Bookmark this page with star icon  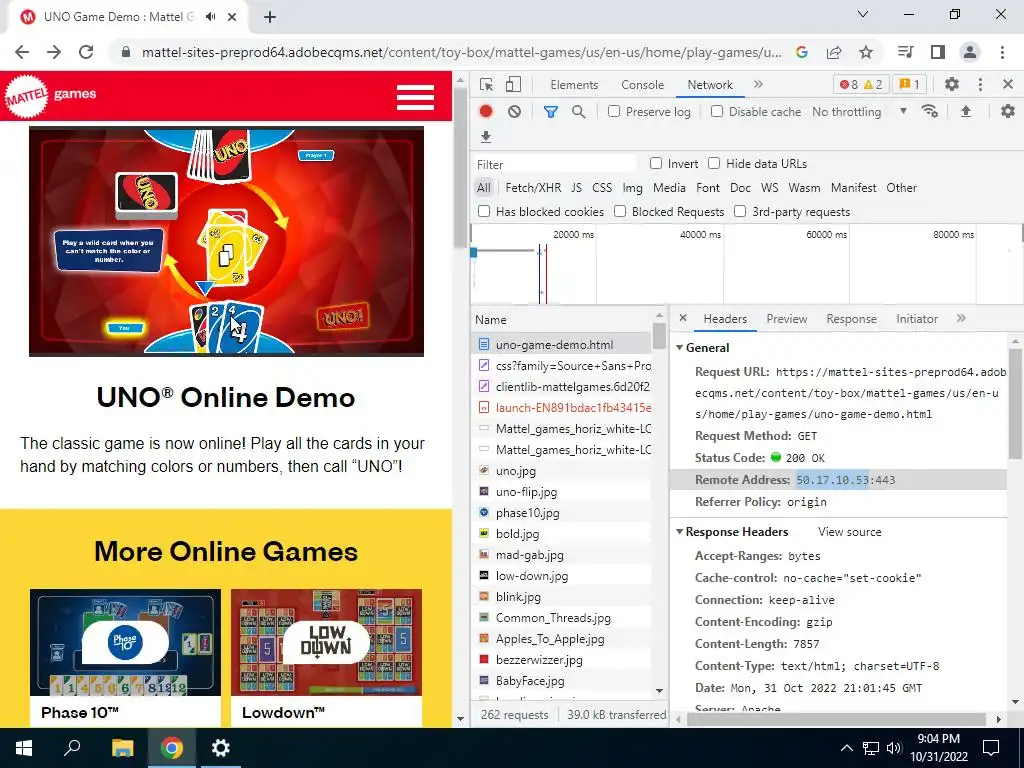point(866,52)
